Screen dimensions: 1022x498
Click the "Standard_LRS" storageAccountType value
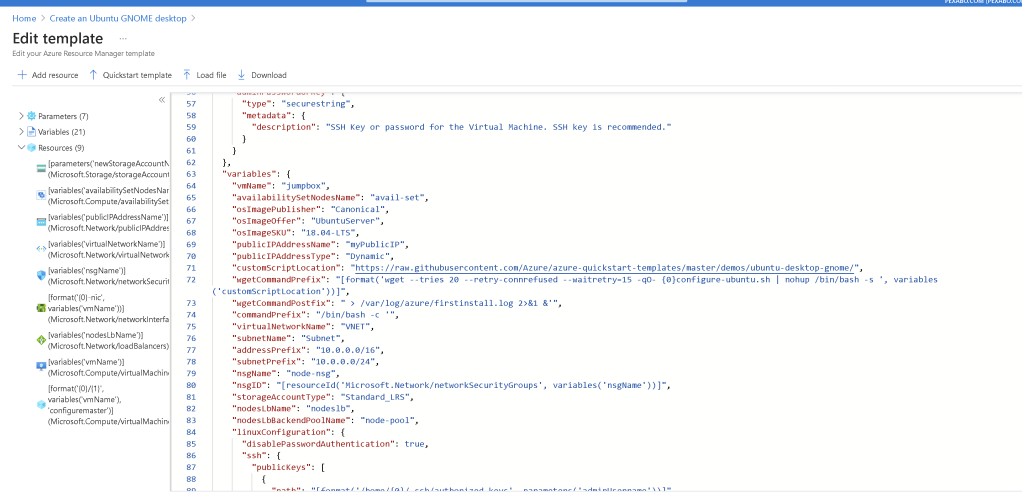point(373,396)
